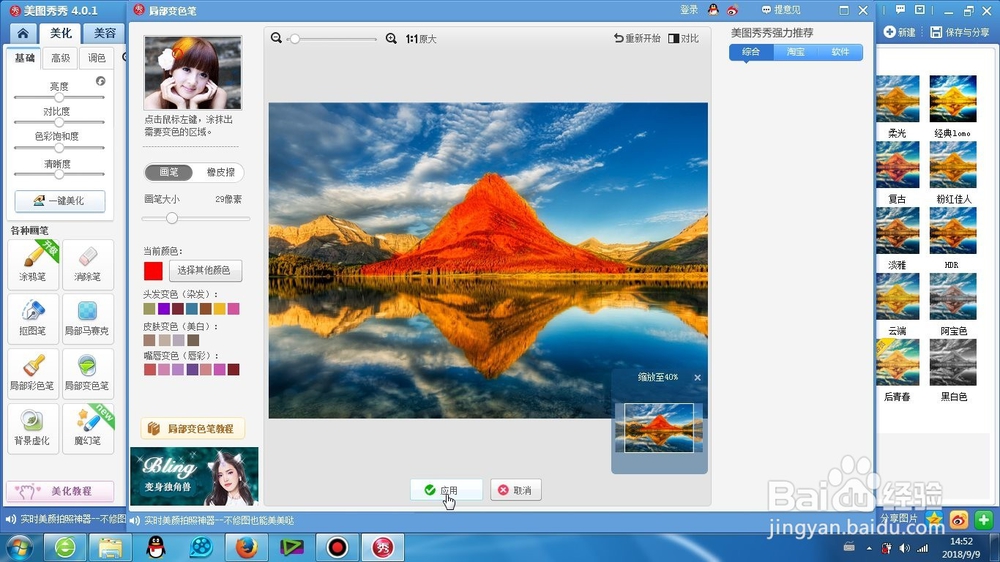
Task: Click the zoom in magnifier icon
Action: [x=391, y=38]
